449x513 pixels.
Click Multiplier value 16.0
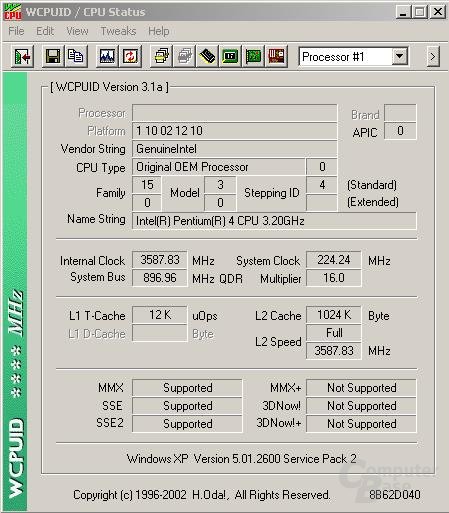(334, 278)
